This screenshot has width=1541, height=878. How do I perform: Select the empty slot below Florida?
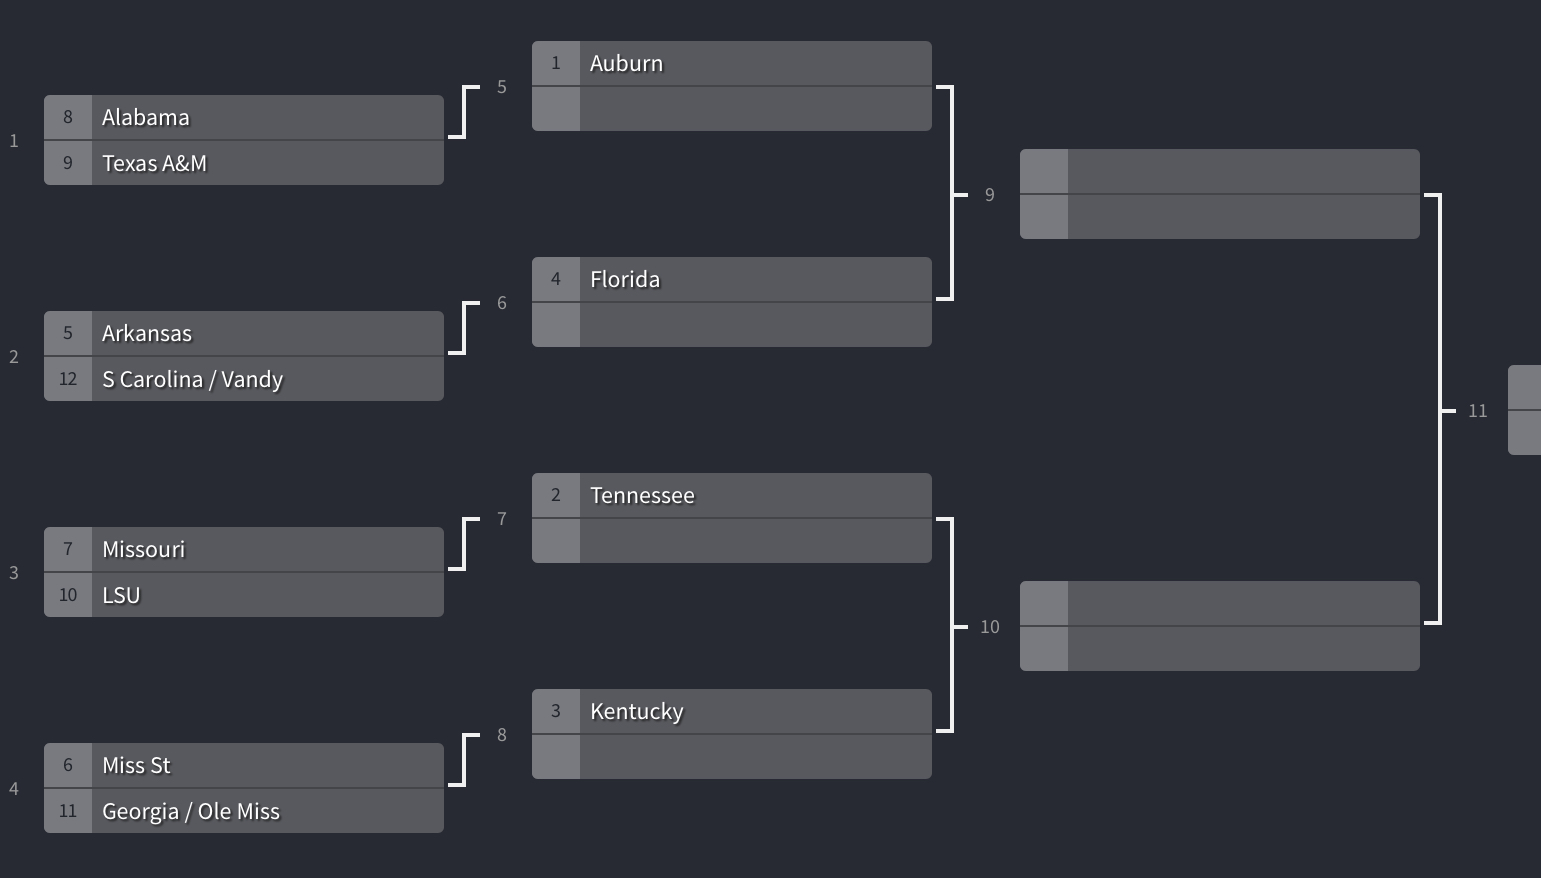click(x=732, y=325)
